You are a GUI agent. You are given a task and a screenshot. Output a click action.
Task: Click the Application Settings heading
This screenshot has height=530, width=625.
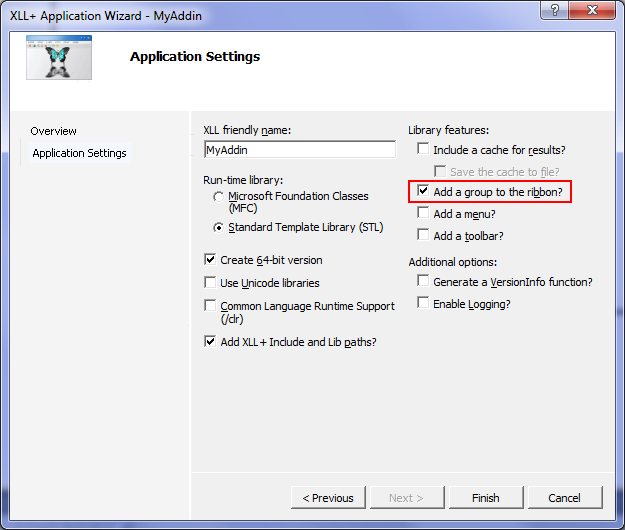[195, 57]
